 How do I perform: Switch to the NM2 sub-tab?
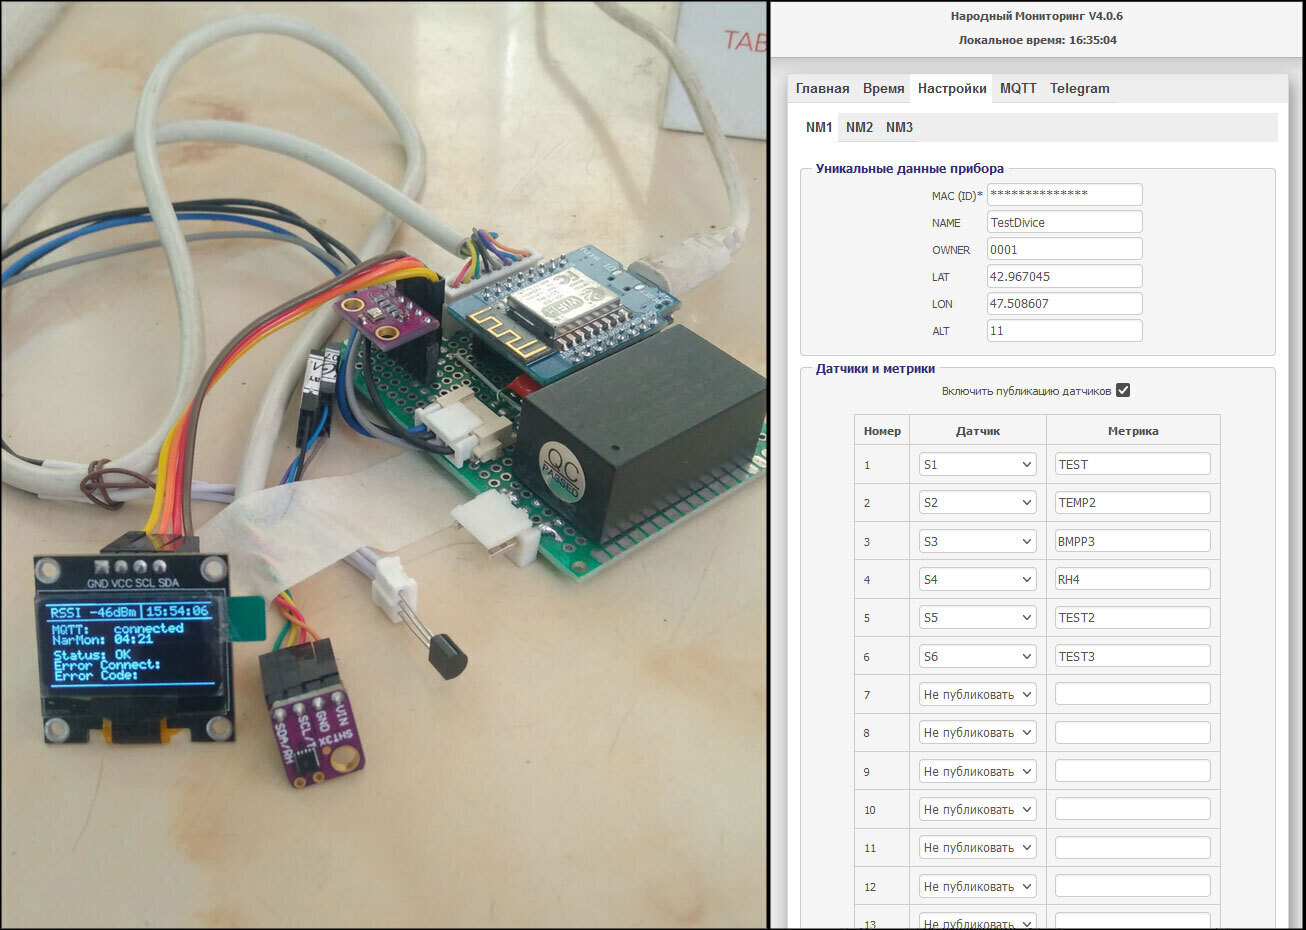(x=859, y=127)
